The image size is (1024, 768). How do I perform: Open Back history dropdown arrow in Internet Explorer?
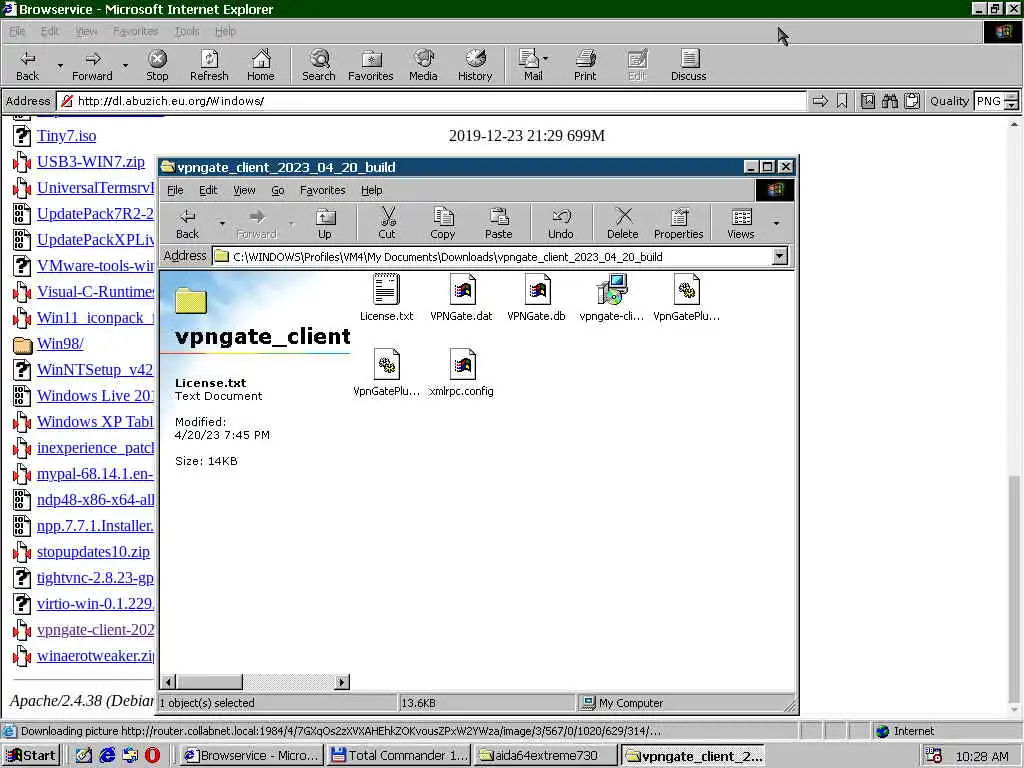point(60,66)
